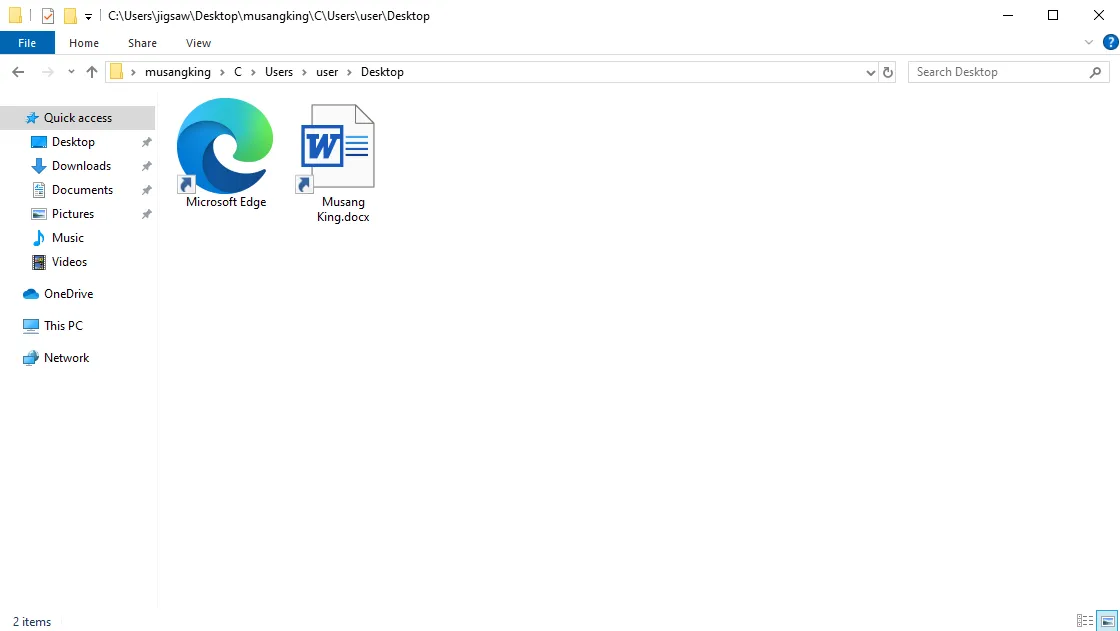1120x631 pixels.
Task: Open the Home ribbon tab
Action: click(84, 43)
